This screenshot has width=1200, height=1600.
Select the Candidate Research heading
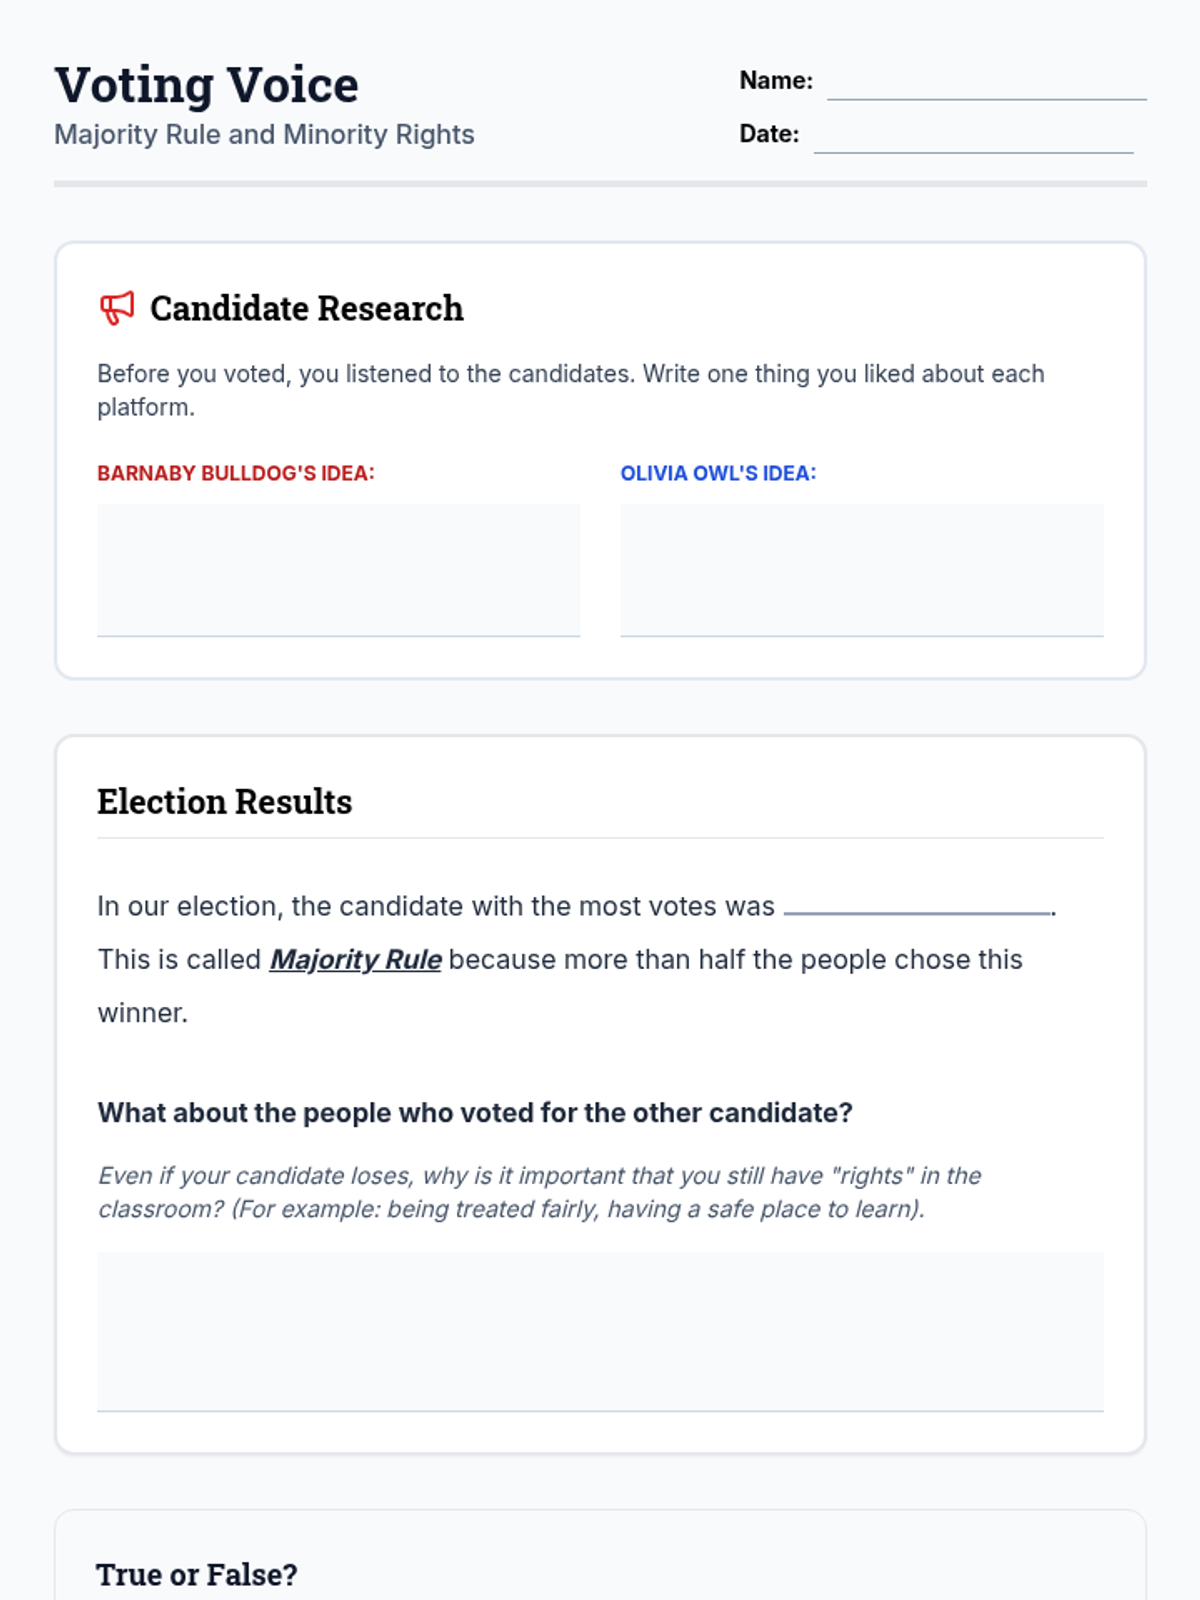(306, 309)
